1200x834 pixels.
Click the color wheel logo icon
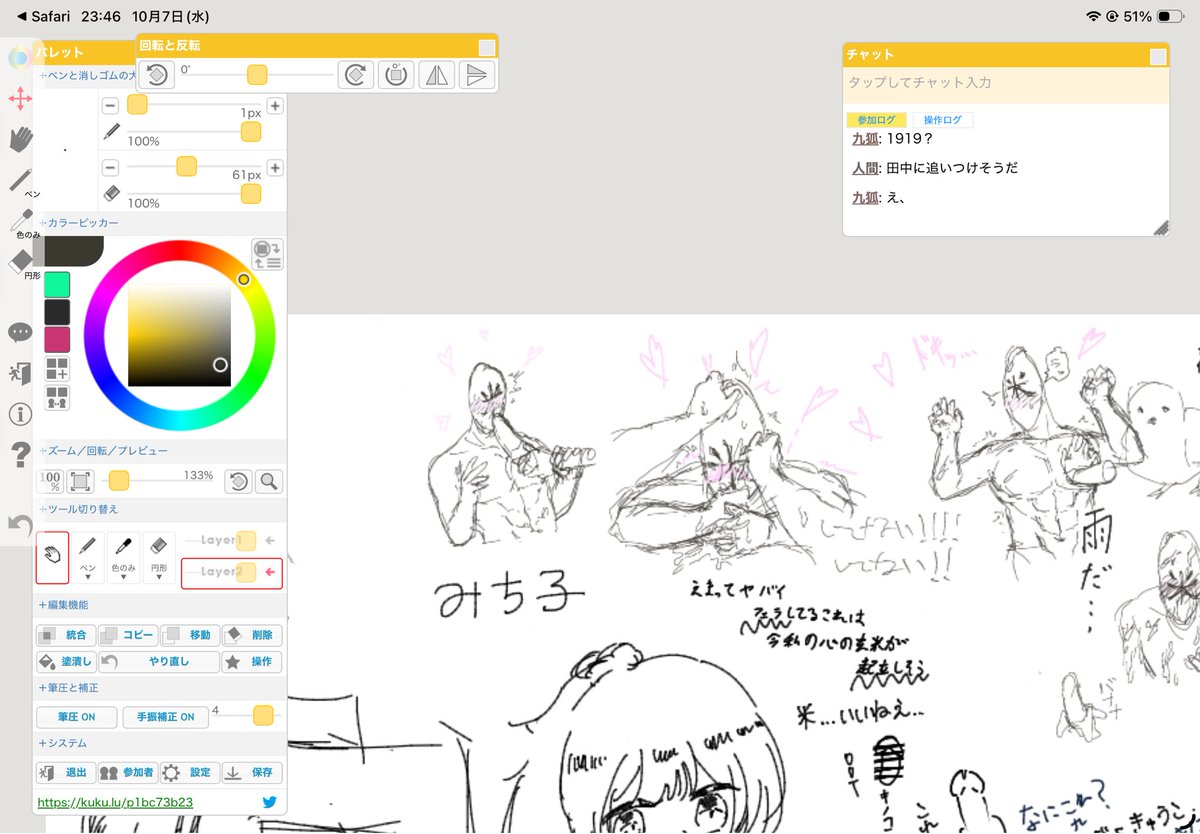(20, 57)
